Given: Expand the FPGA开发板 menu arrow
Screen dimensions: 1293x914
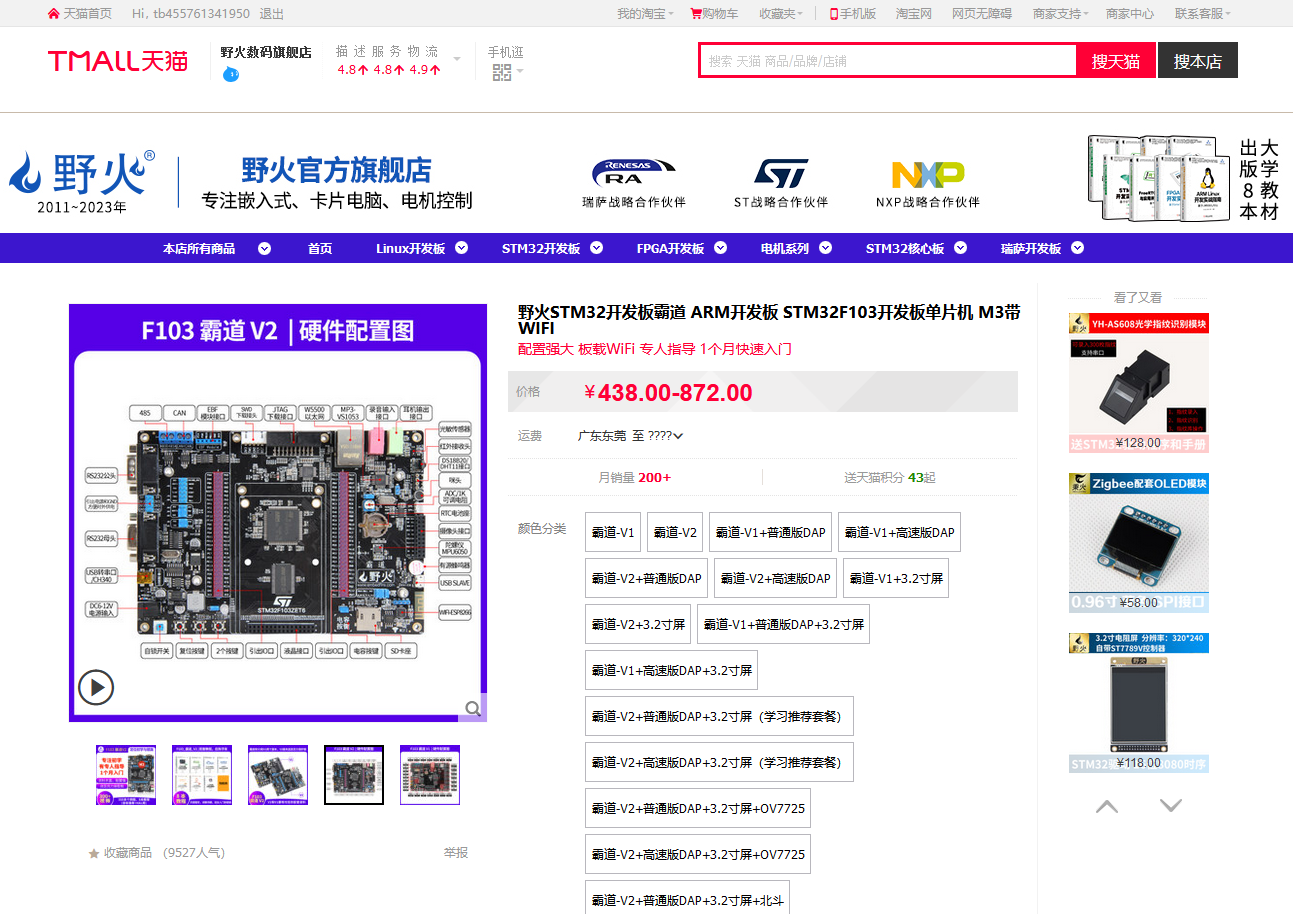Looking at the screenshot, I should click(x=720, y=248).
